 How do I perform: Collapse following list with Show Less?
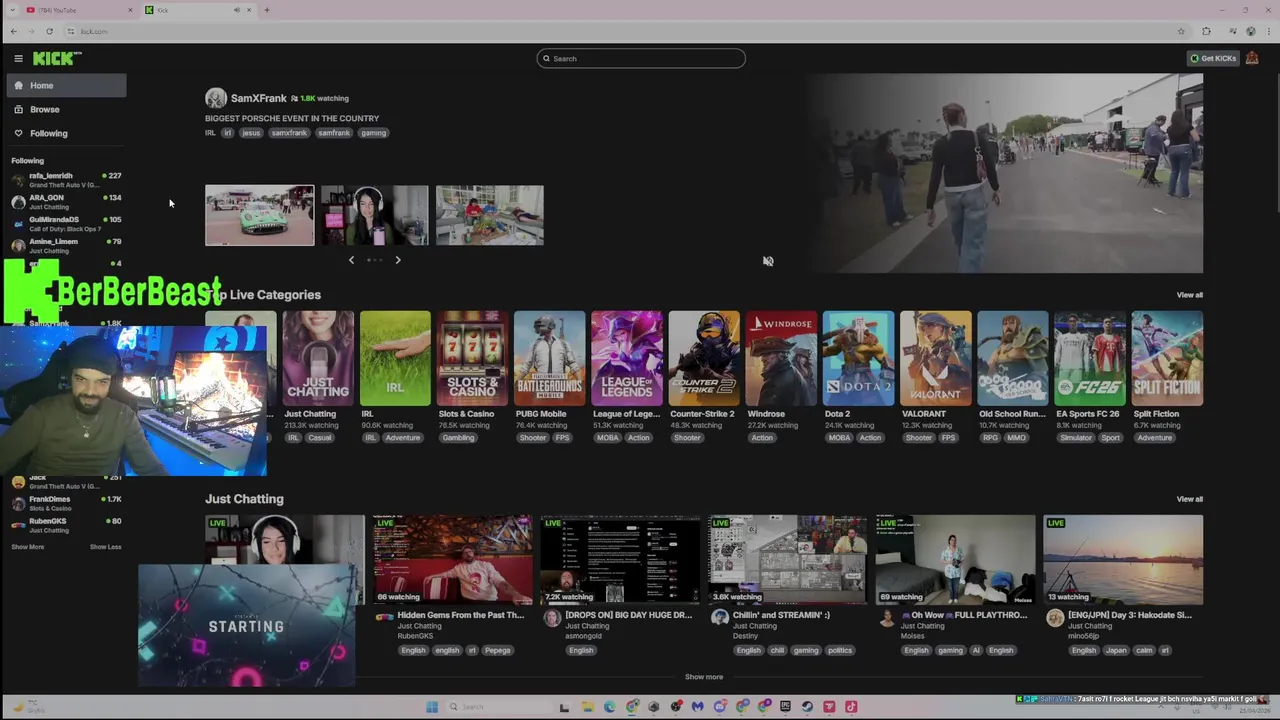[x=105, y=547]
